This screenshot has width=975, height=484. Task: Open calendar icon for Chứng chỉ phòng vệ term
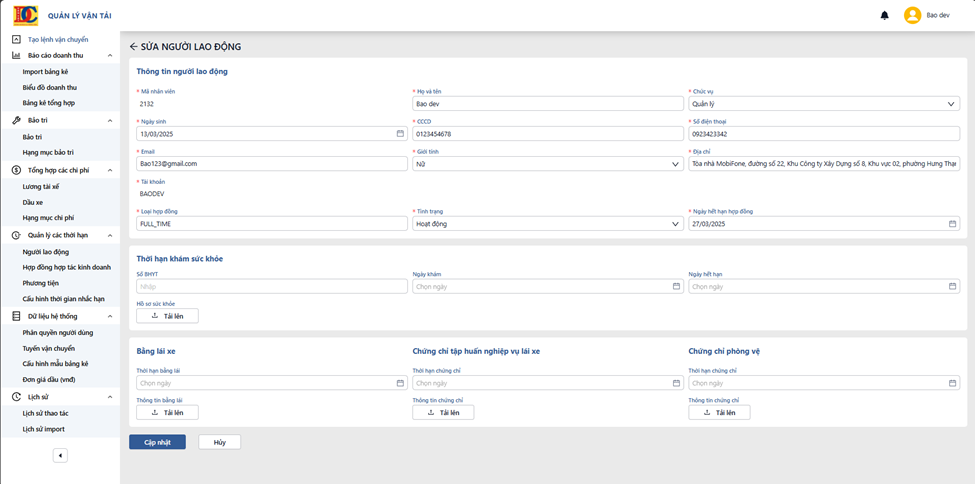[x=952, y=383]
